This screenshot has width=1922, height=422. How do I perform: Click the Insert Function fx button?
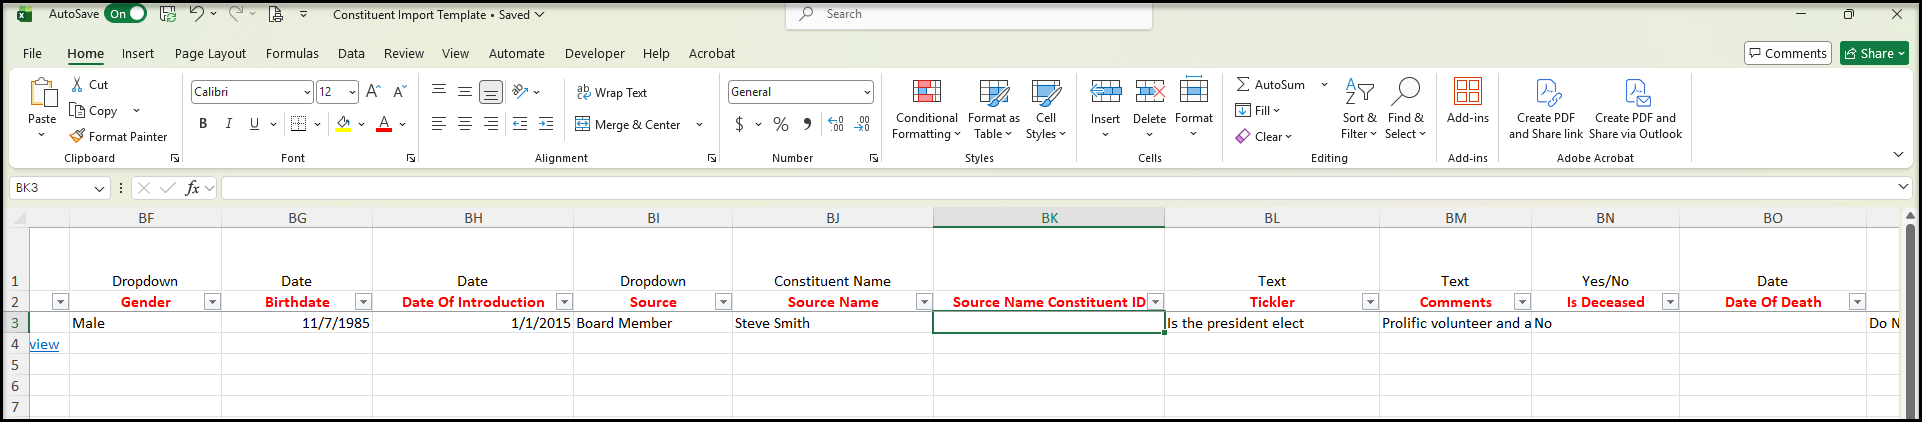pos(193,188)
